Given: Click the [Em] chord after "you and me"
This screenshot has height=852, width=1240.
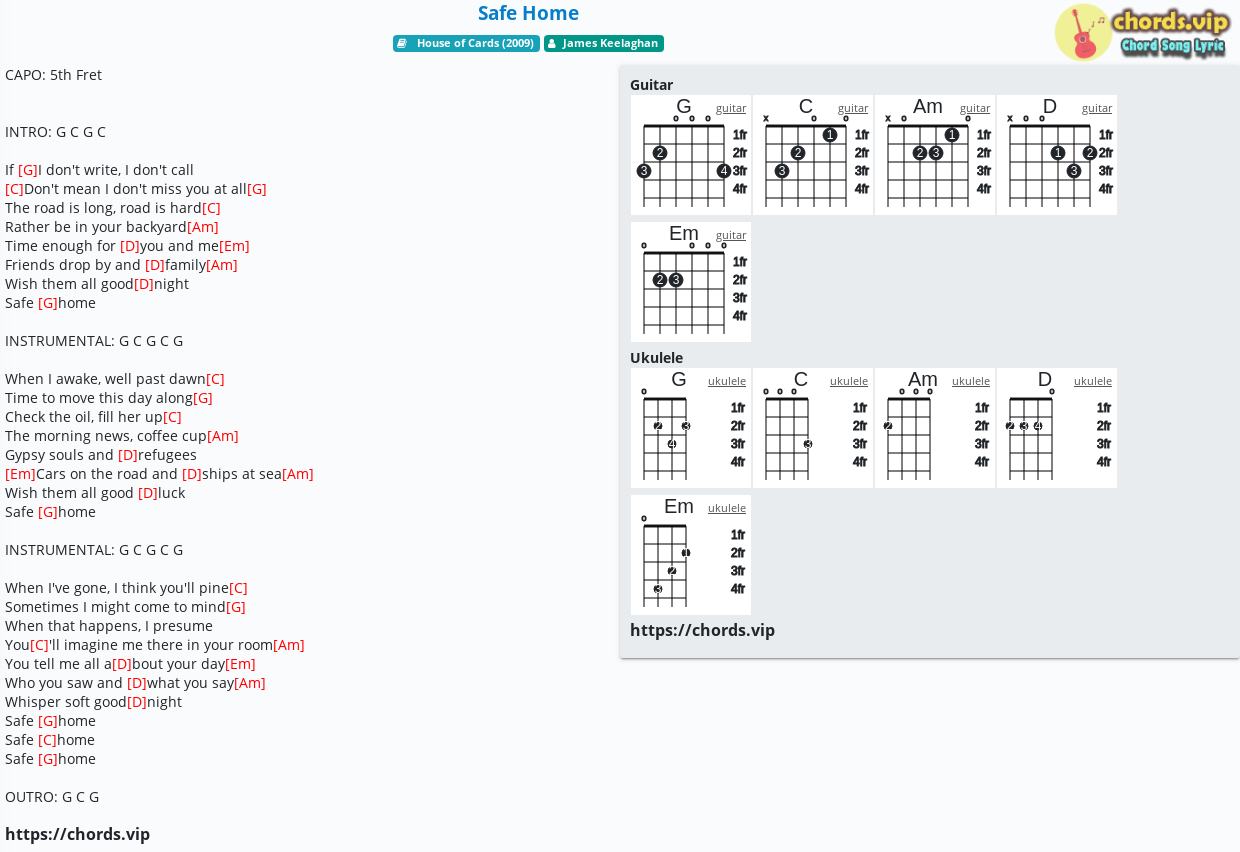Looking at the screenshot, I should point(234,246).
